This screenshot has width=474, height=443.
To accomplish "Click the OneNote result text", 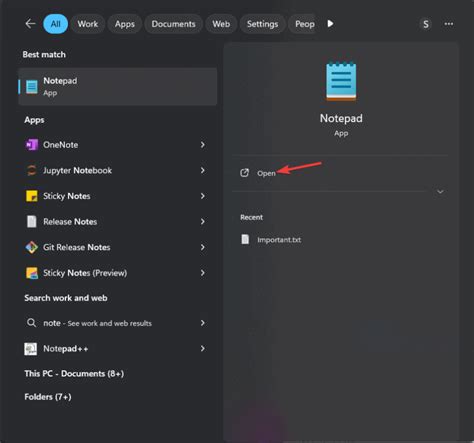I will (61, 145).
